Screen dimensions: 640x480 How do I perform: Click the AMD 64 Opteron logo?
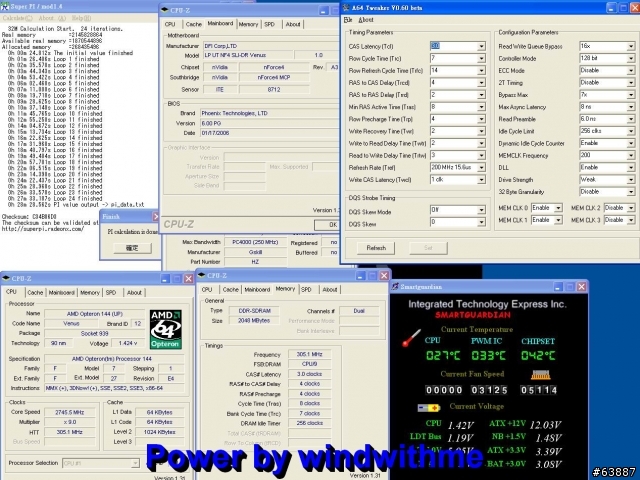pos(166,329)
